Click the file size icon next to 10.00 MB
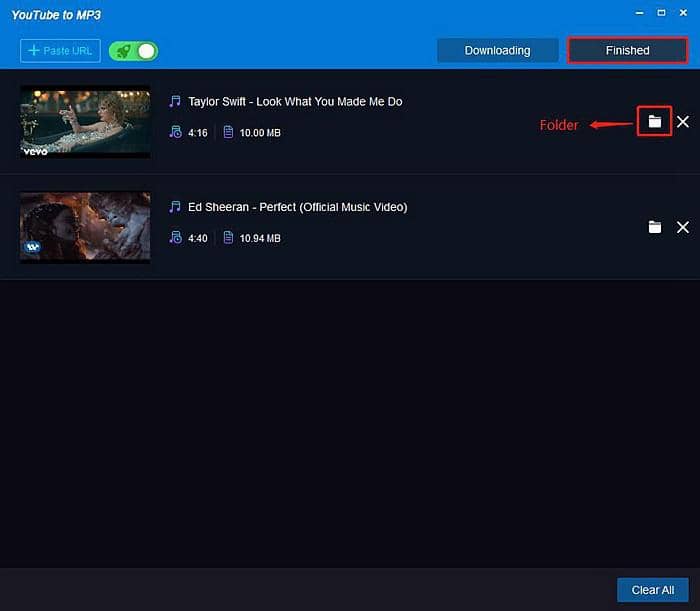The image size is (700, 611). [228, 132]
